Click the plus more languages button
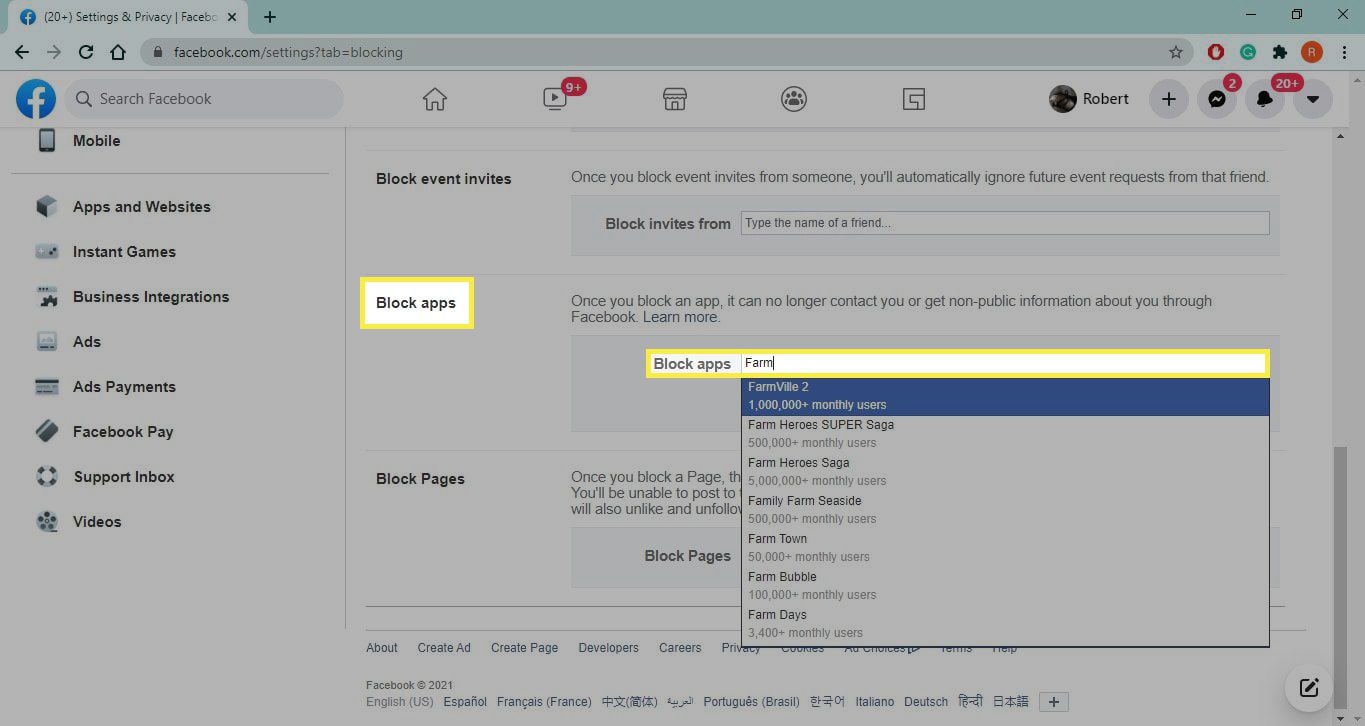Screen dimensions: 1365x726 1054,702
